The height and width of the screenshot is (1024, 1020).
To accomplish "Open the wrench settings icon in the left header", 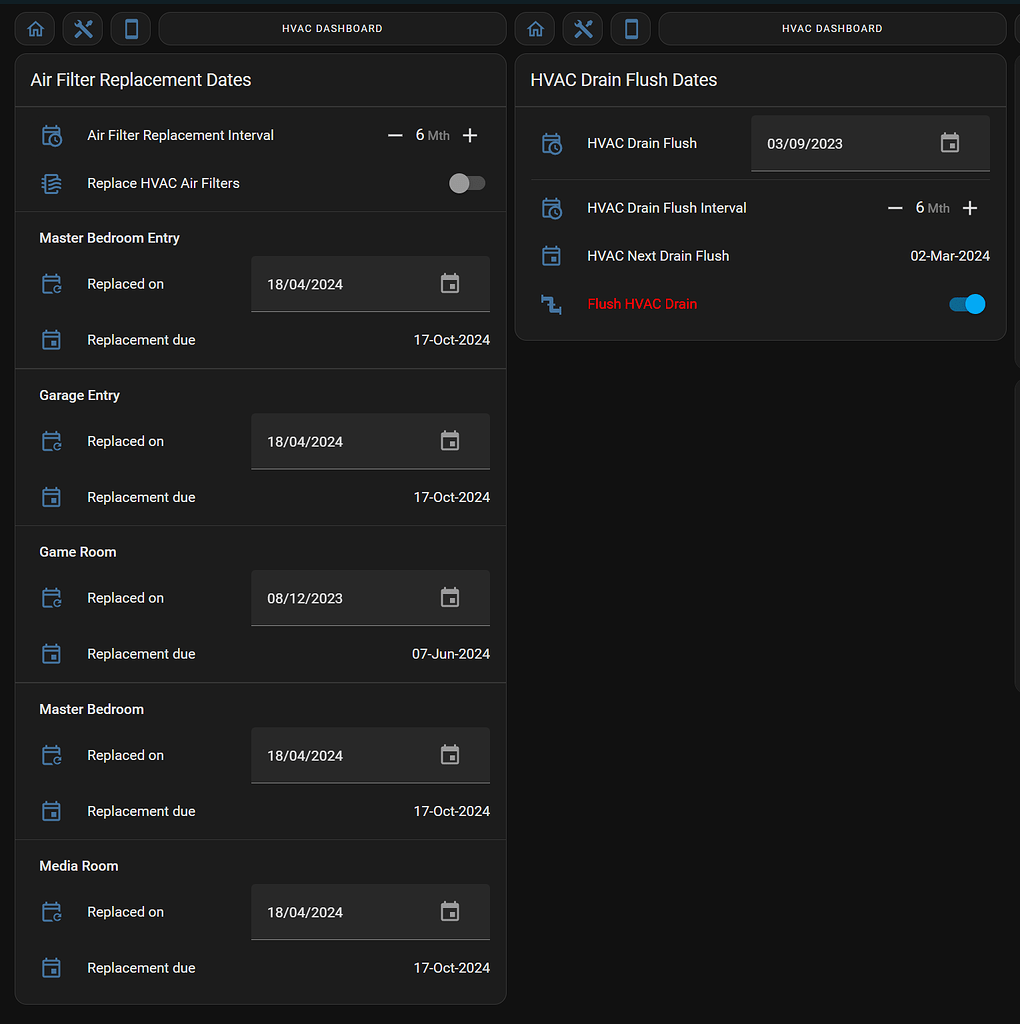I will 82,28.
